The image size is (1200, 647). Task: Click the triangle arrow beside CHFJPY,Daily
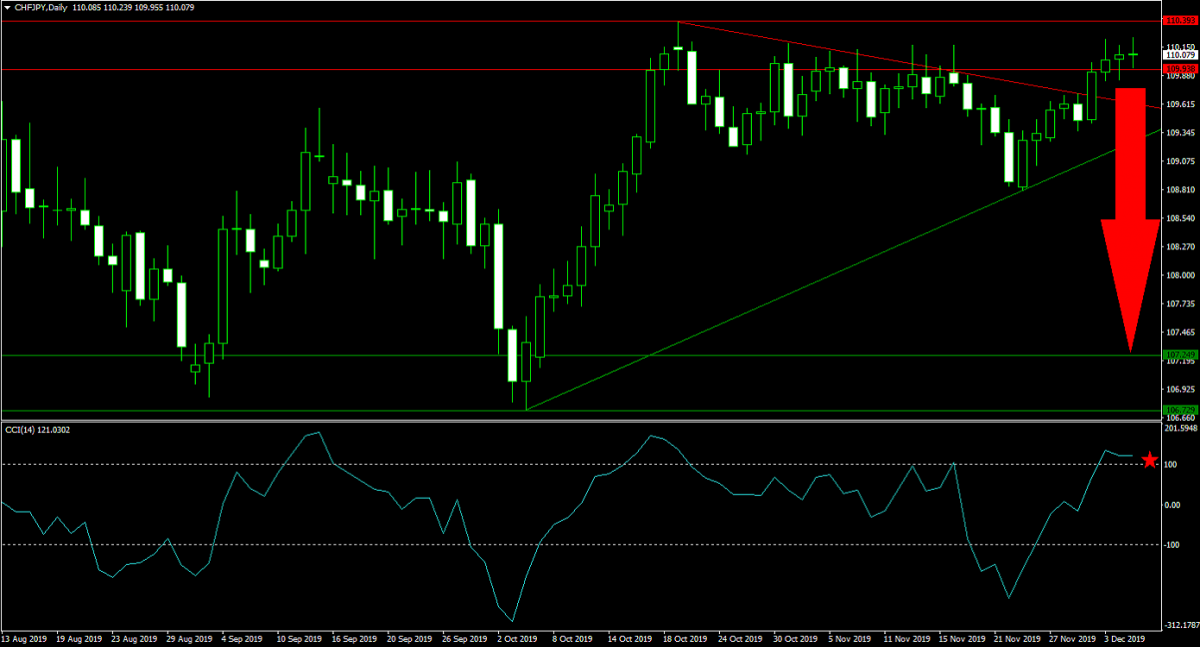pyautogui.click(x=6, y=7)
